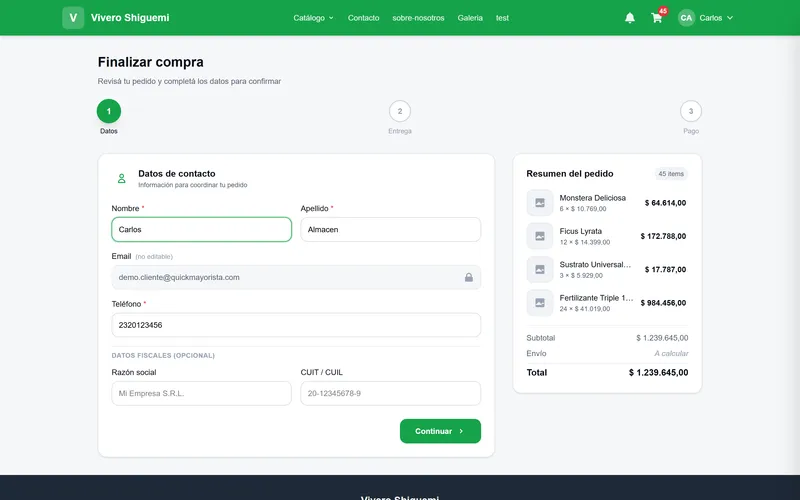Click the '6 × $ 10.769,00' quantity line

click(x=583, y=209)
